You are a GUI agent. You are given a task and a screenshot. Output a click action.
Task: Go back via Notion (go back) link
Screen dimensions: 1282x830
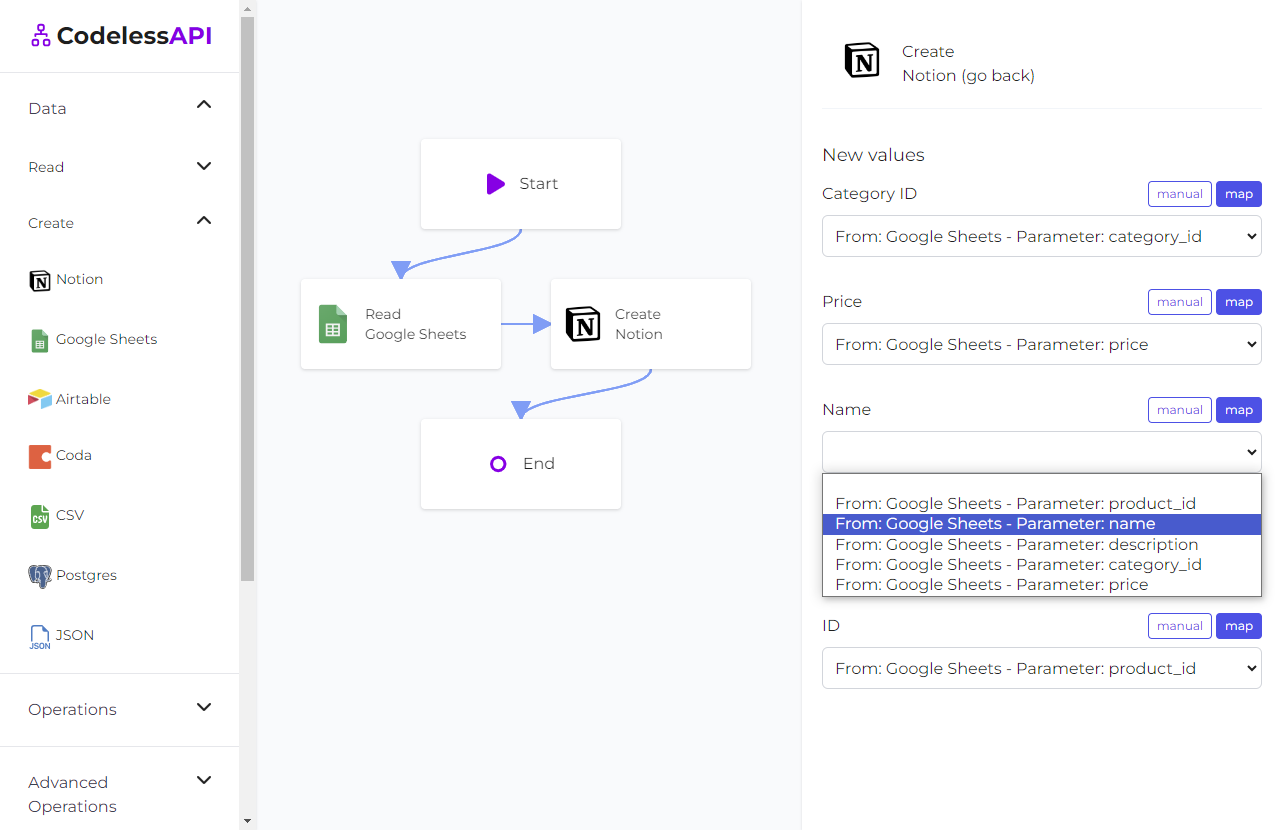(x=968, y=76)
